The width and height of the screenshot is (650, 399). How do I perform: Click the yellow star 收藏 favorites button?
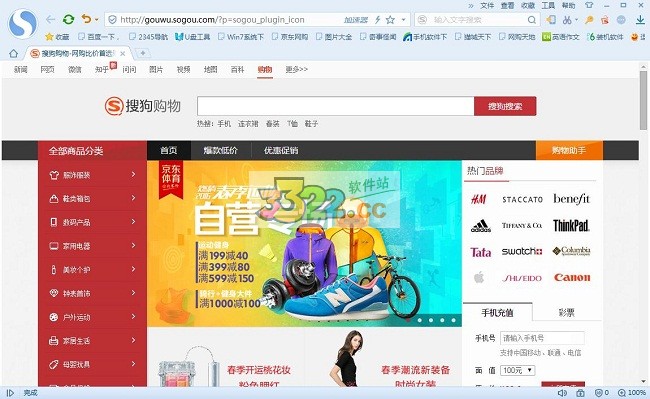[57, 37]
